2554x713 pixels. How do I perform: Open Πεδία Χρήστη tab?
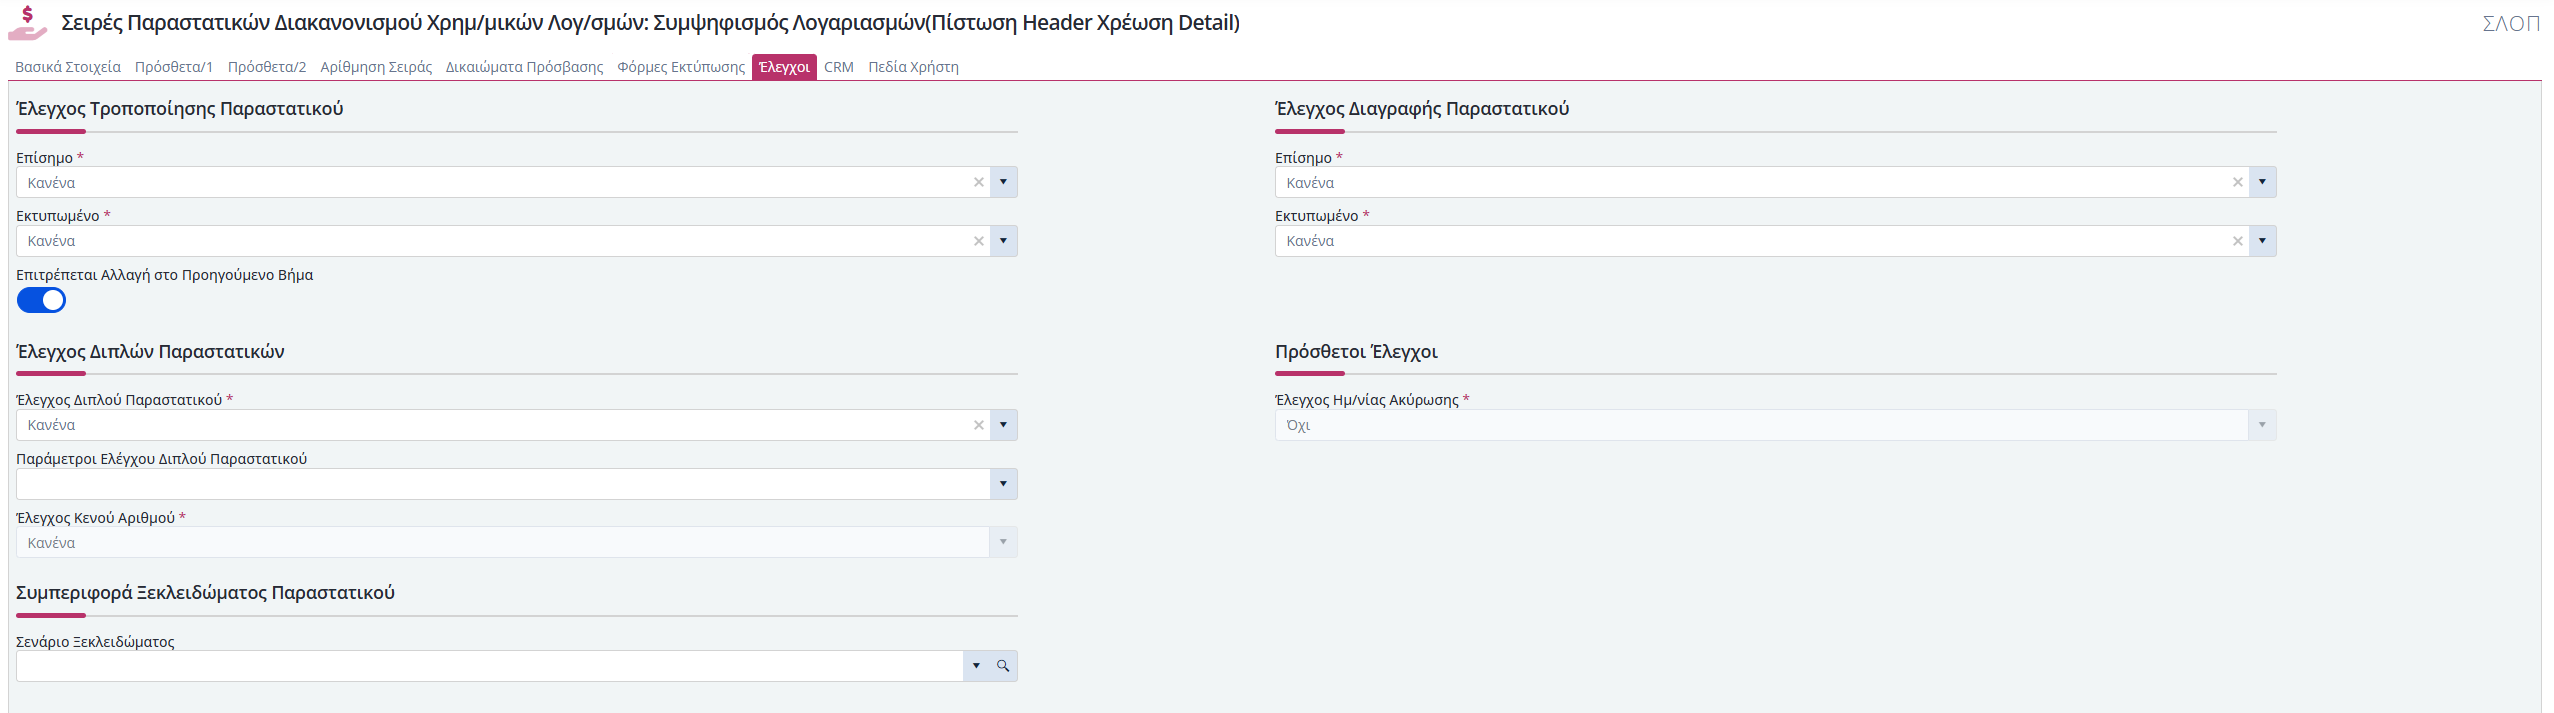point(913,67)
